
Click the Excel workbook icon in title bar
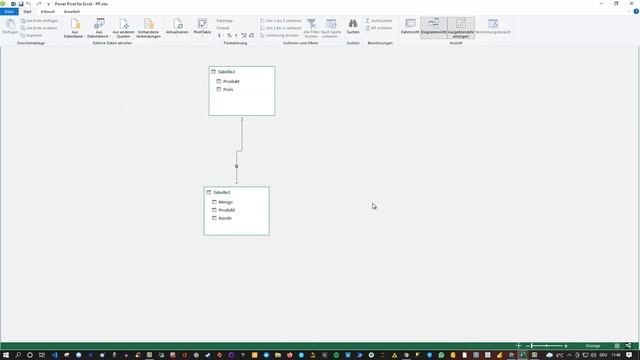pos(13,4)
